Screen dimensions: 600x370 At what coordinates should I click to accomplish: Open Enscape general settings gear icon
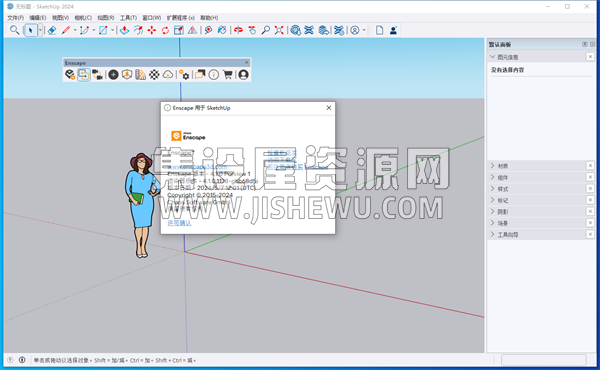184,74
